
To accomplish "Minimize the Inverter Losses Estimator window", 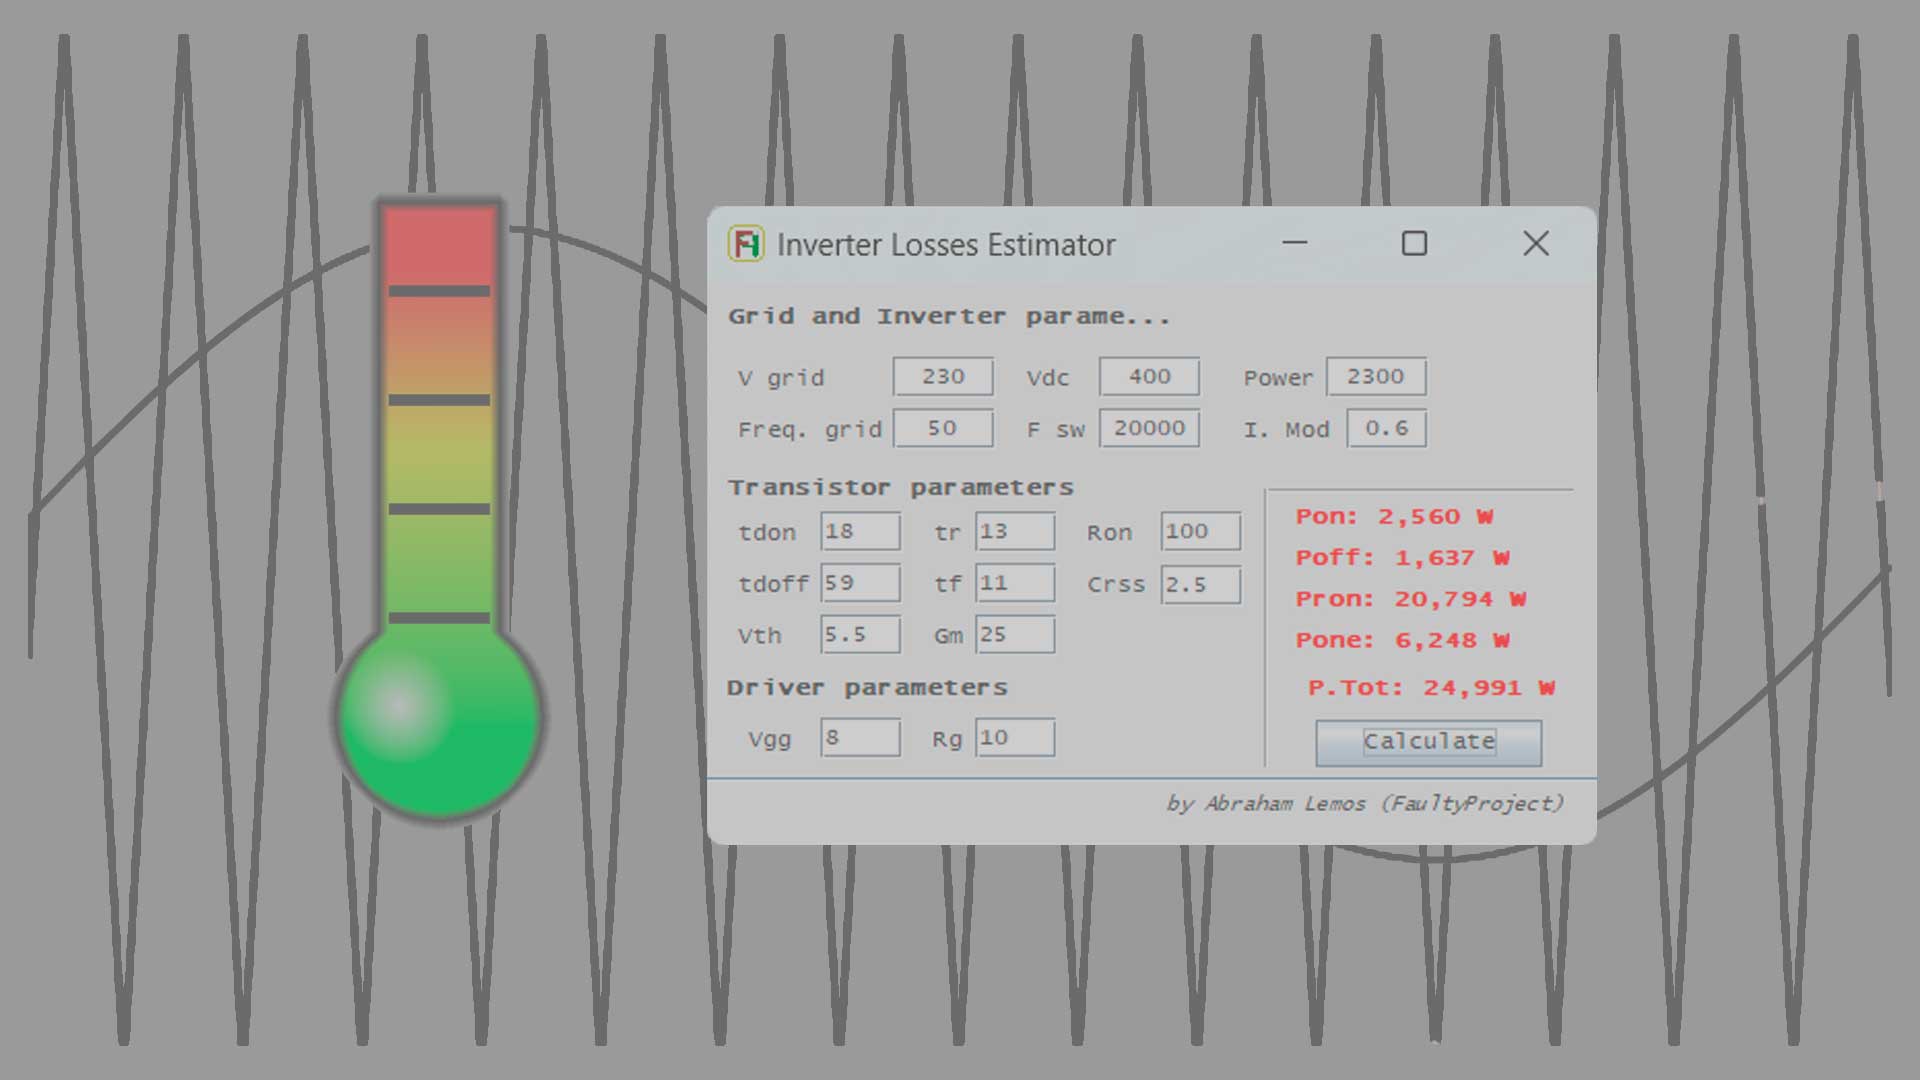I will (x=1295, y=243).
